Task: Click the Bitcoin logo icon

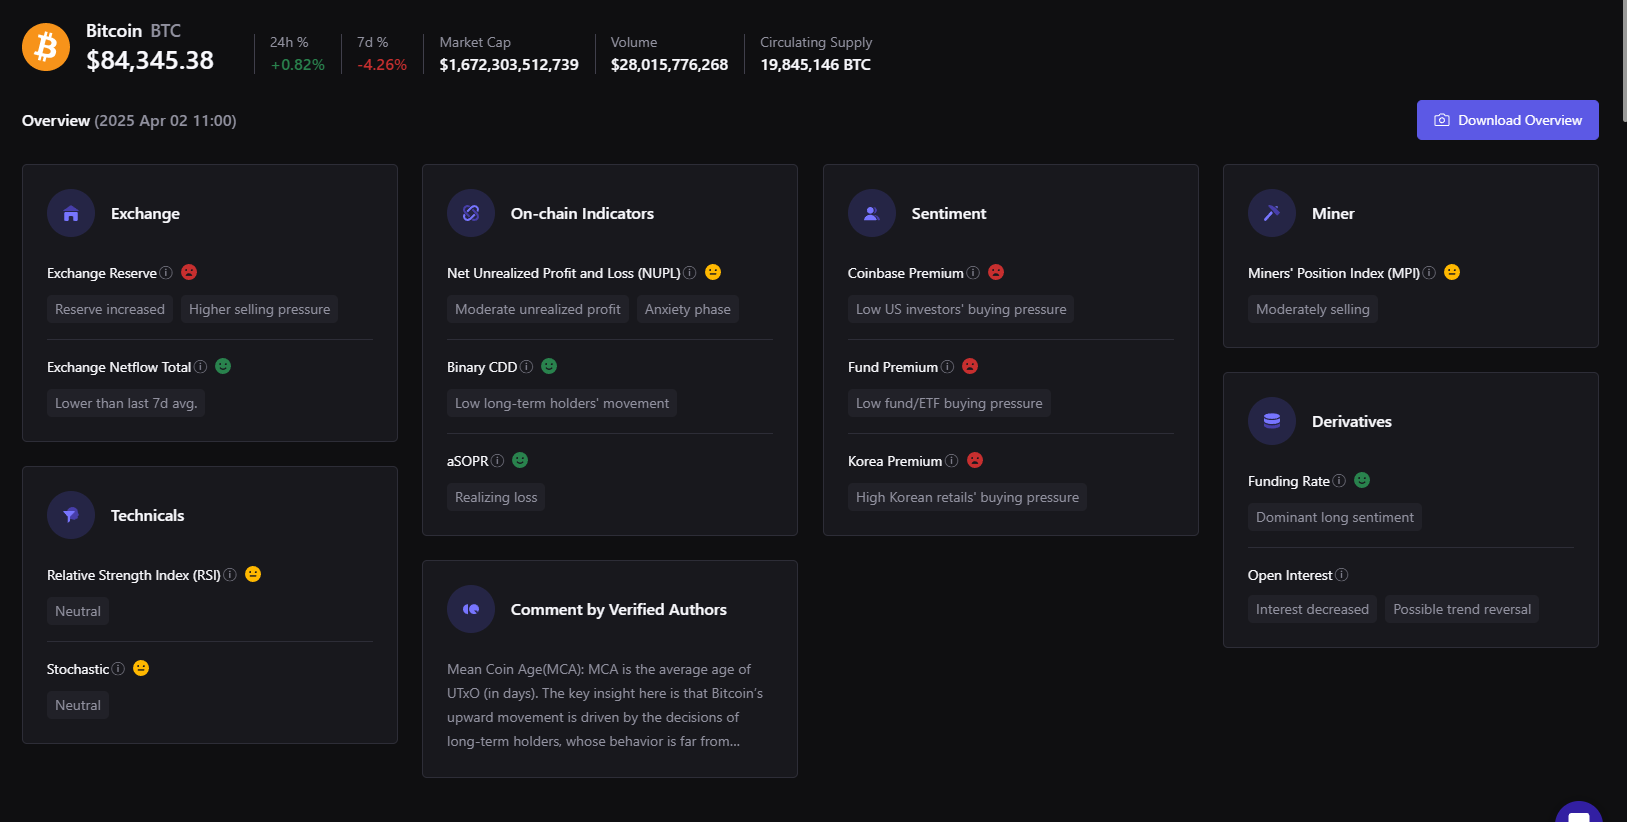Action: [46, 47]
